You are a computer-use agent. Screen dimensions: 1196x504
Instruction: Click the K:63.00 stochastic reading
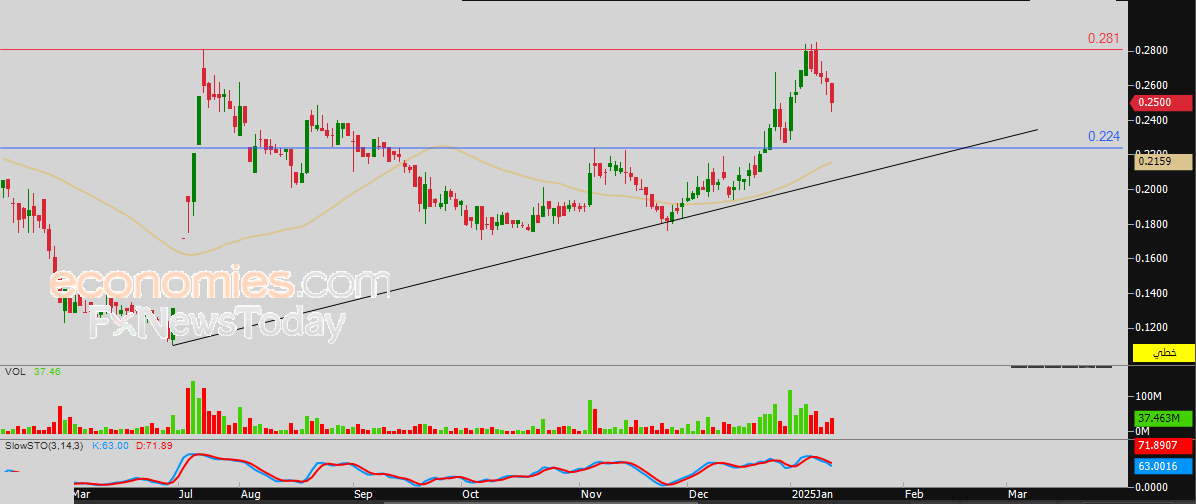click(x=110, y=445)
